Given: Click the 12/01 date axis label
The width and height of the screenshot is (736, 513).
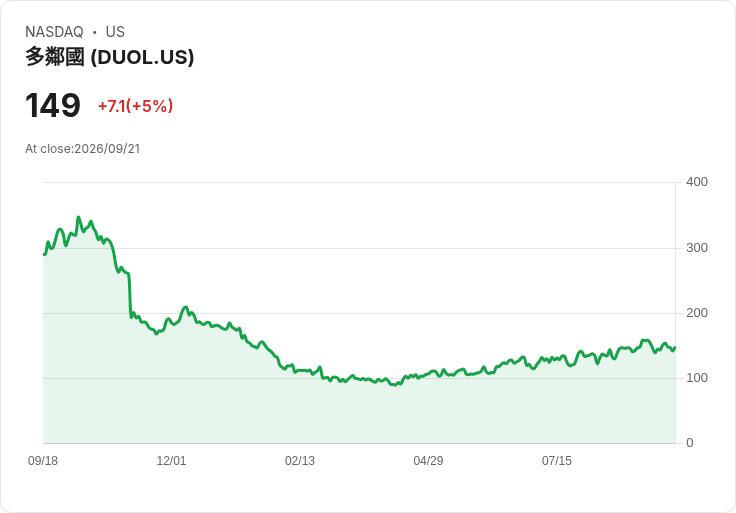Looking at the screenshot, I should [171, 461].
